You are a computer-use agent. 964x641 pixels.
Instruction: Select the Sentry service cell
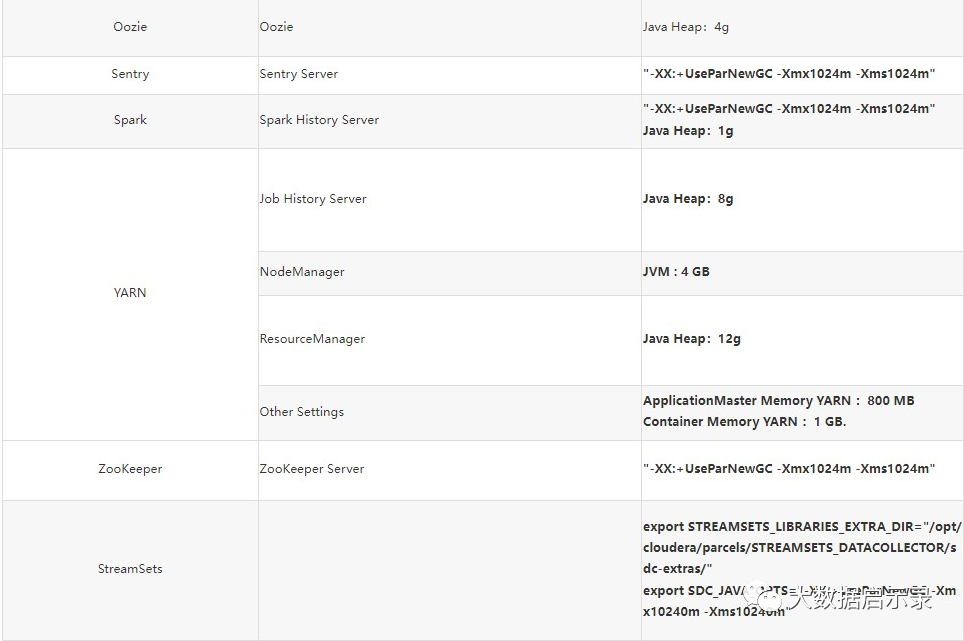pyautogui.click(x=130, y=74)
